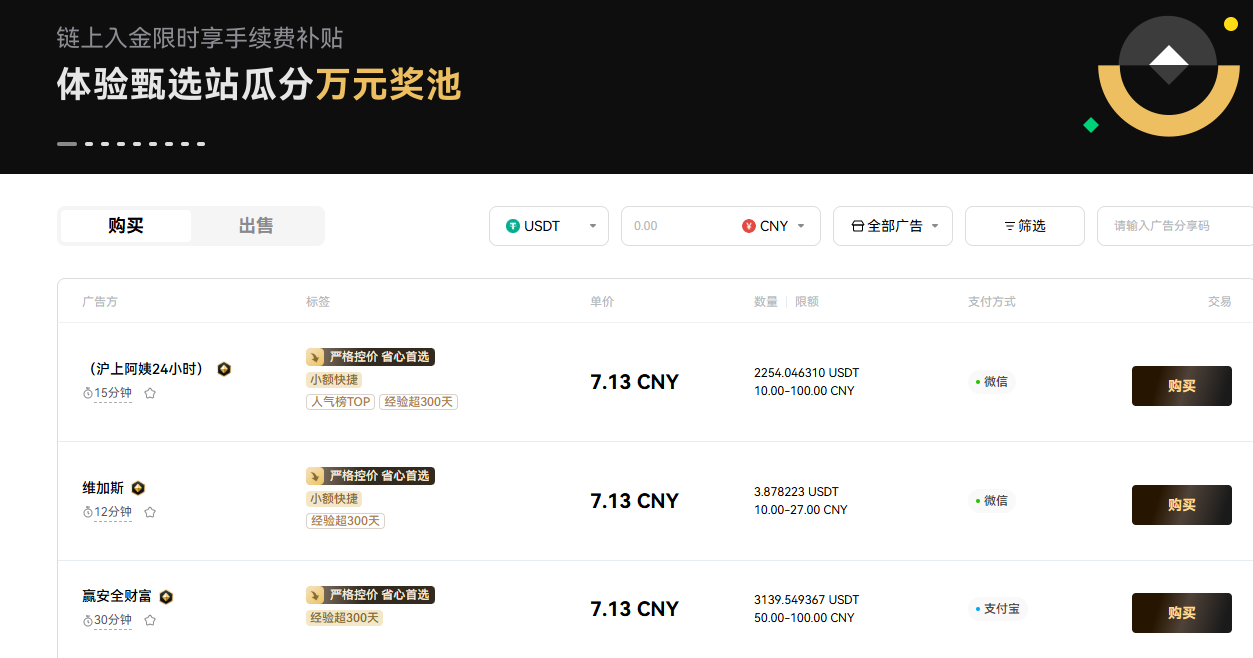Click the 15分钟 timer on first row
Image resolution: width=1253 pixels, height=658 pixels.
point(107,393)
